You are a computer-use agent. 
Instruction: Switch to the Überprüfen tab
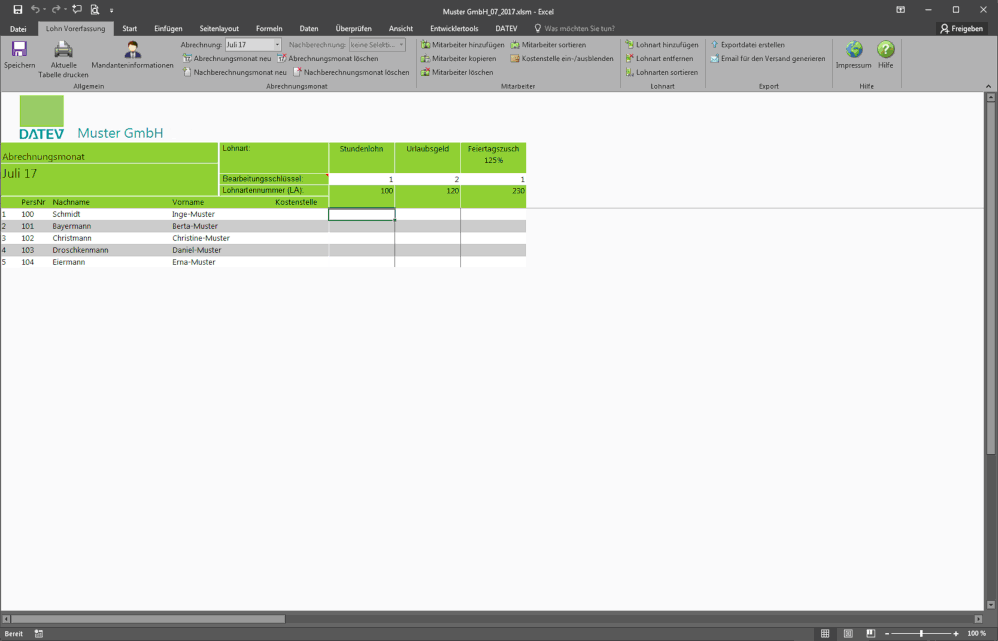[x=353, y=29]
